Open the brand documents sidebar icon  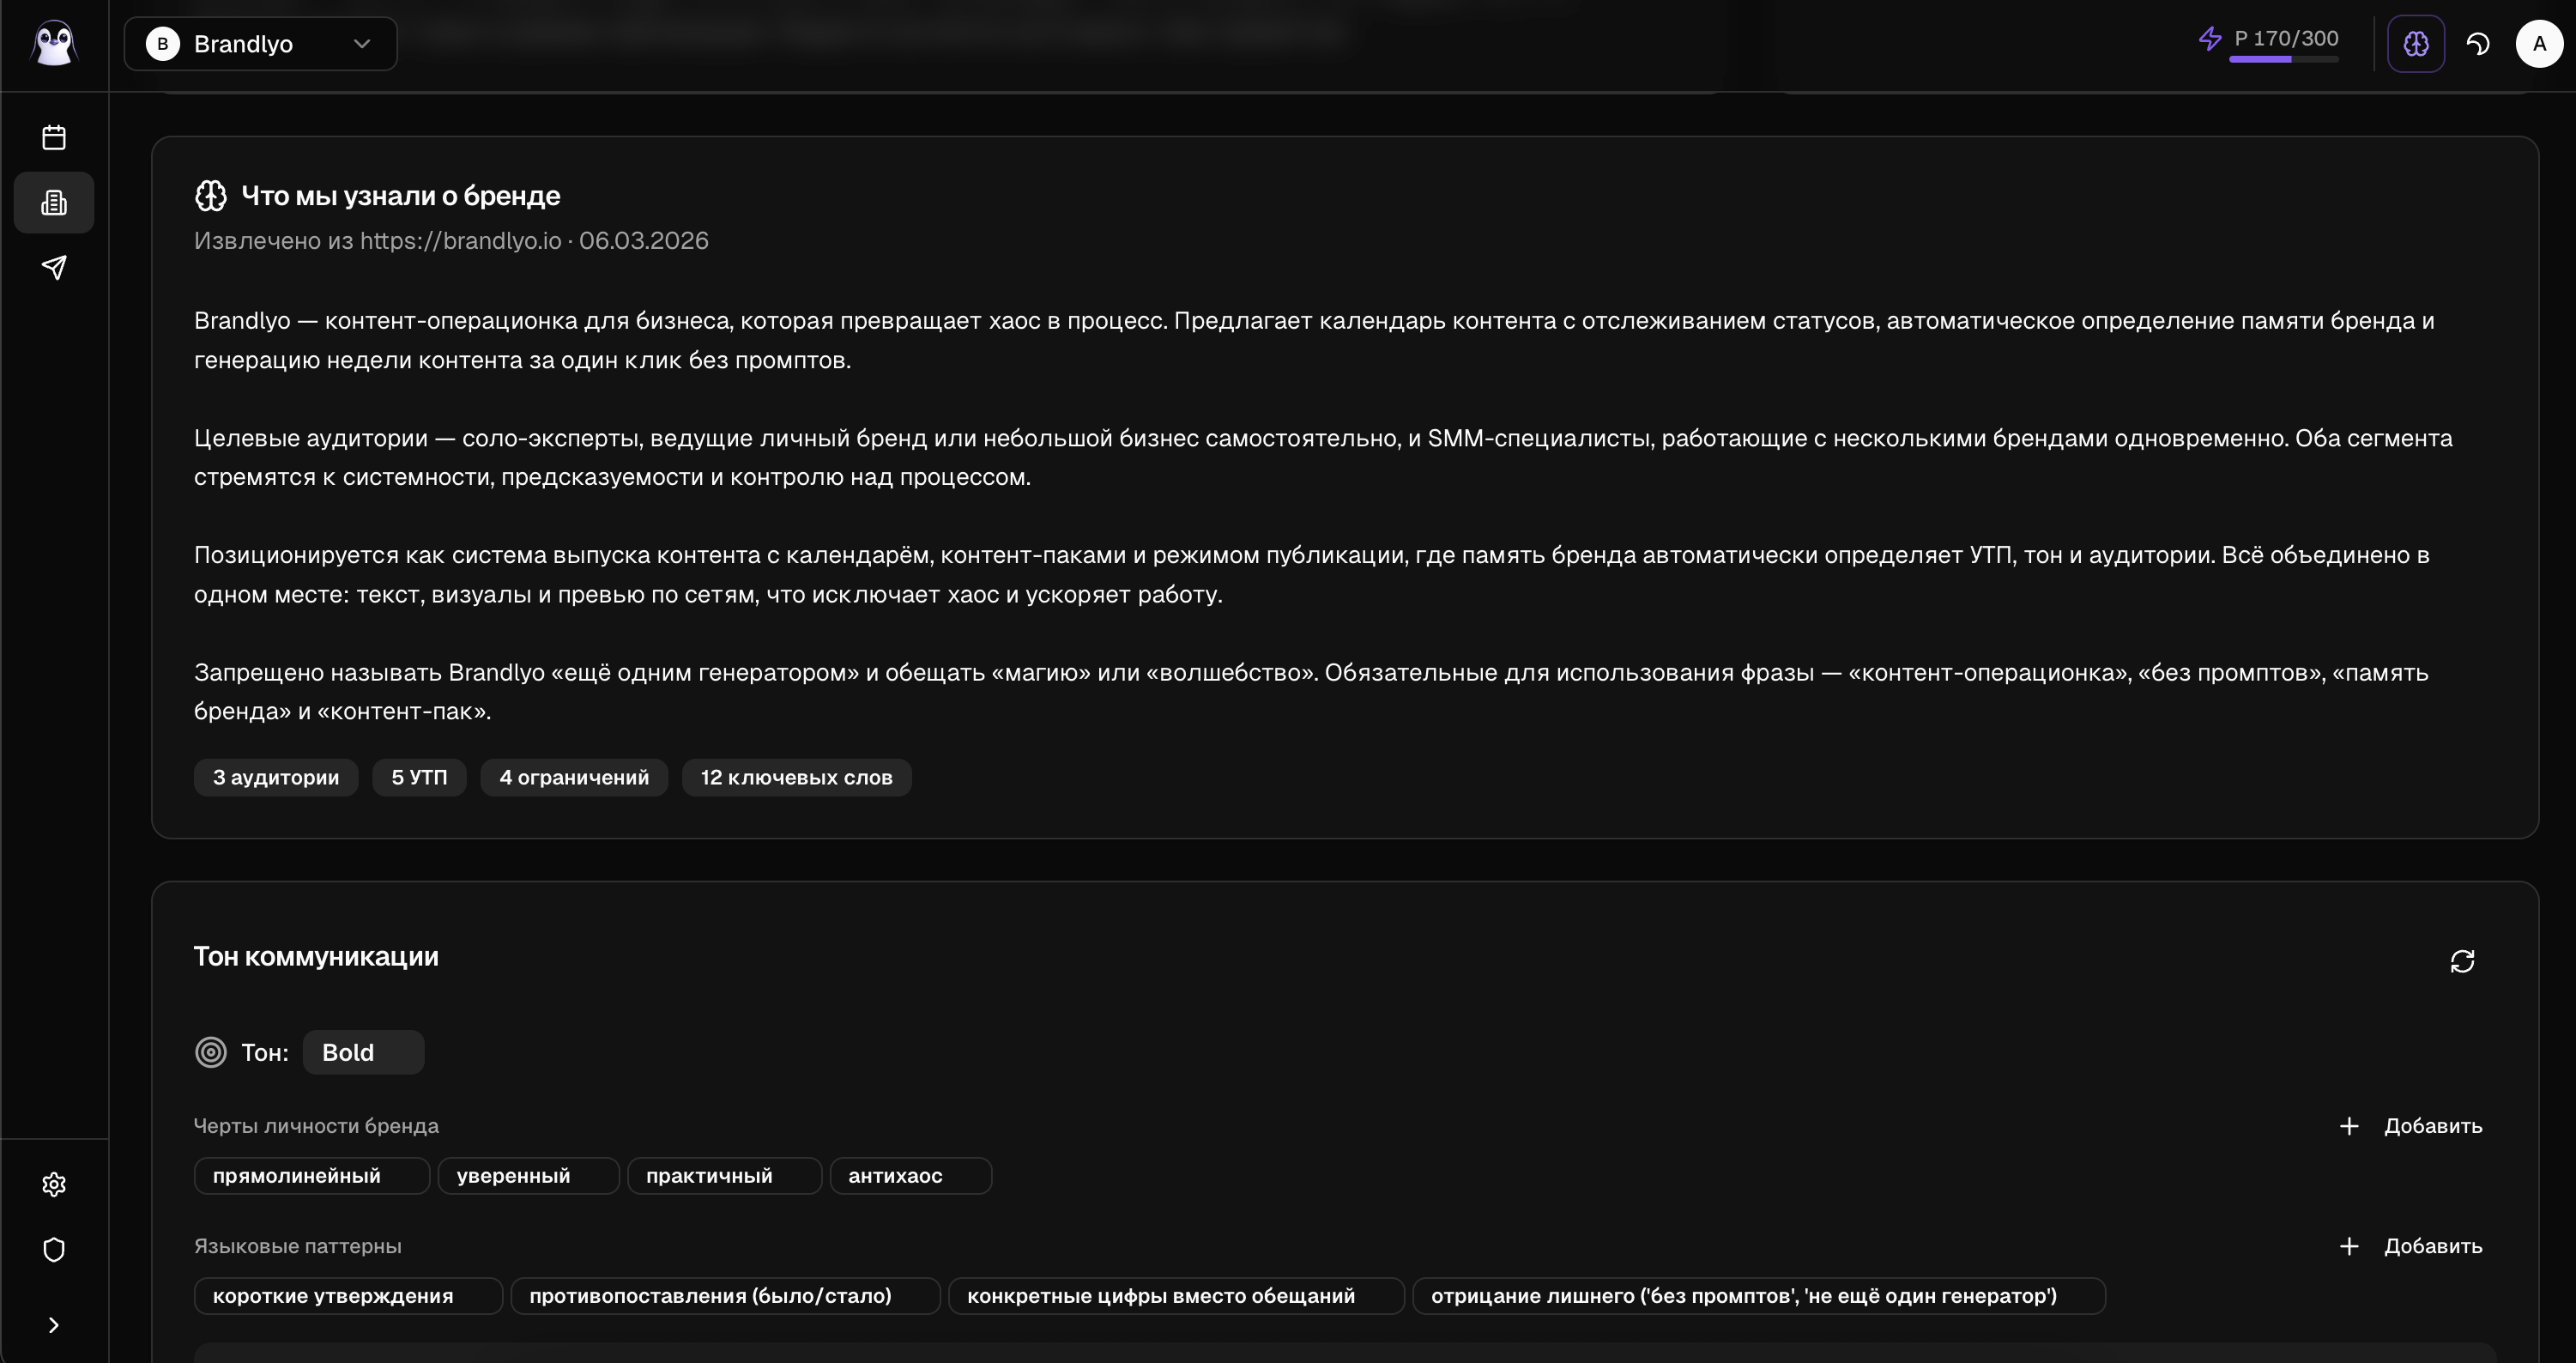(x=54, y=203)
